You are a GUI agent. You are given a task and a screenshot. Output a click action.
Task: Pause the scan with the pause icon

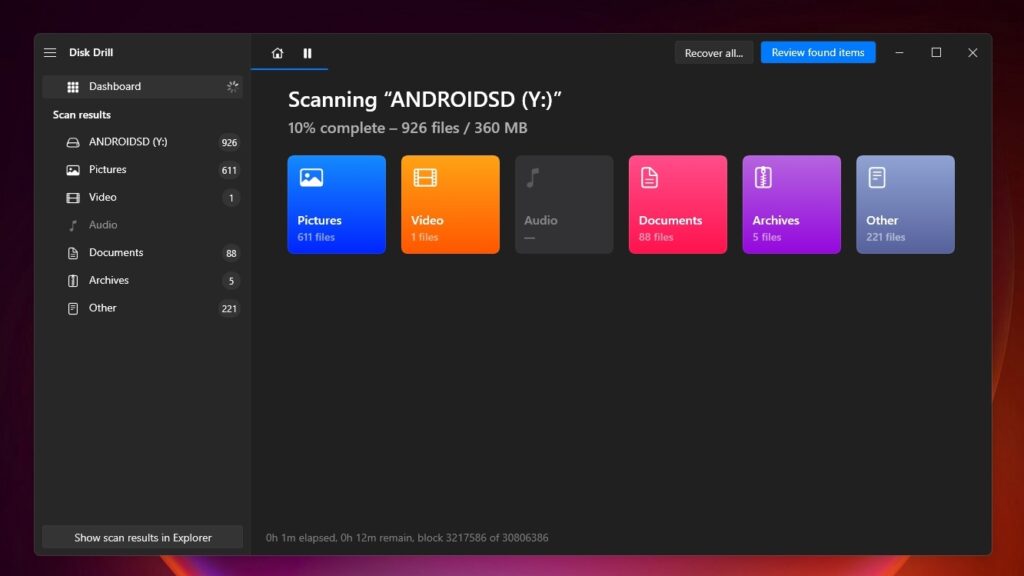(x=307, y=53)
